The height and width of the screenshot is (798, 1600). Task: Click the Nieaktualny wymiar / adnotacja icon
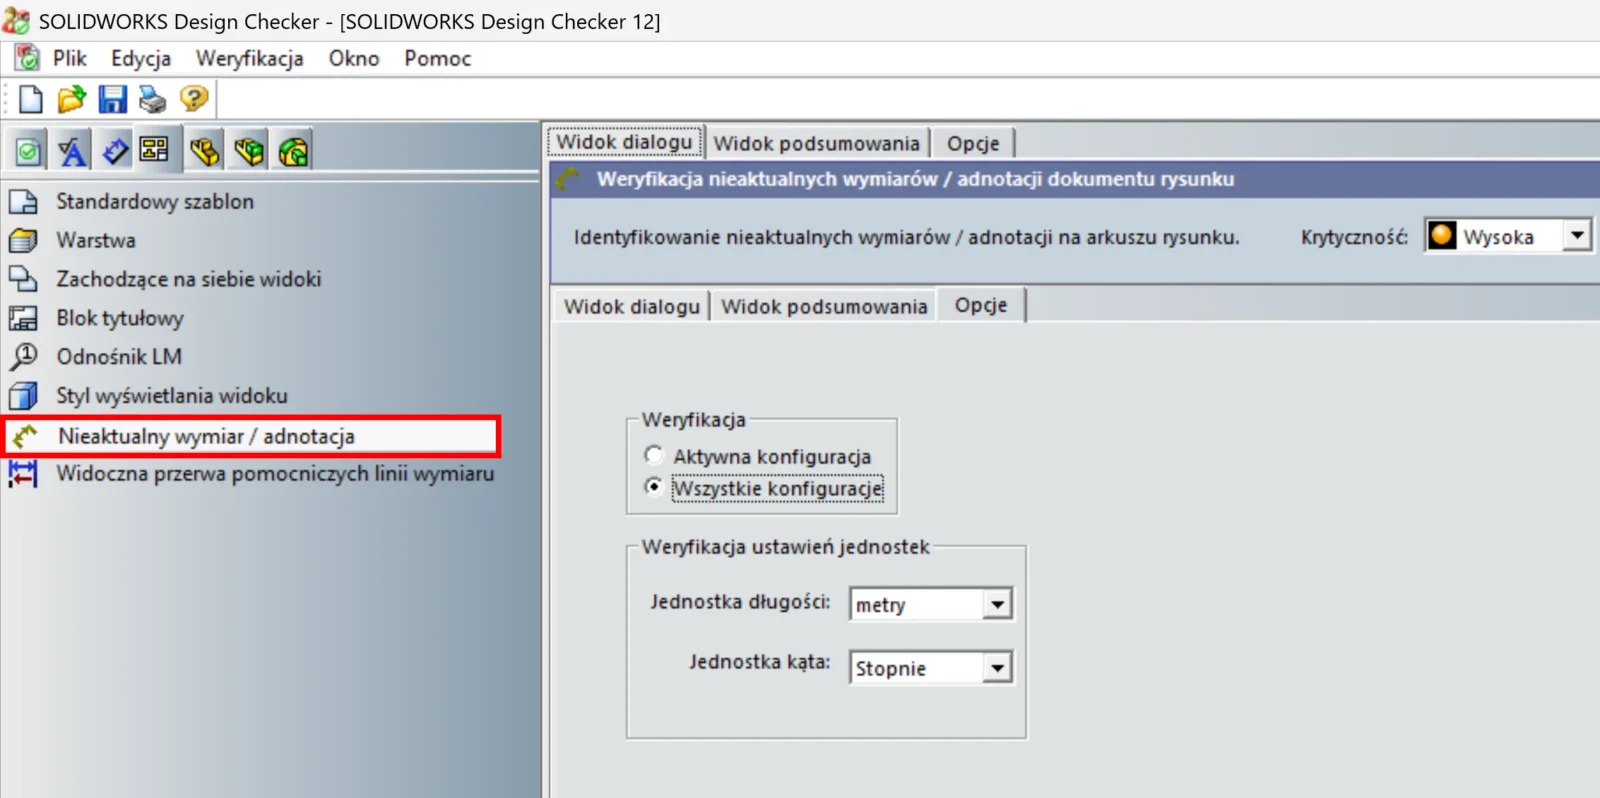(x=25, y=436)
